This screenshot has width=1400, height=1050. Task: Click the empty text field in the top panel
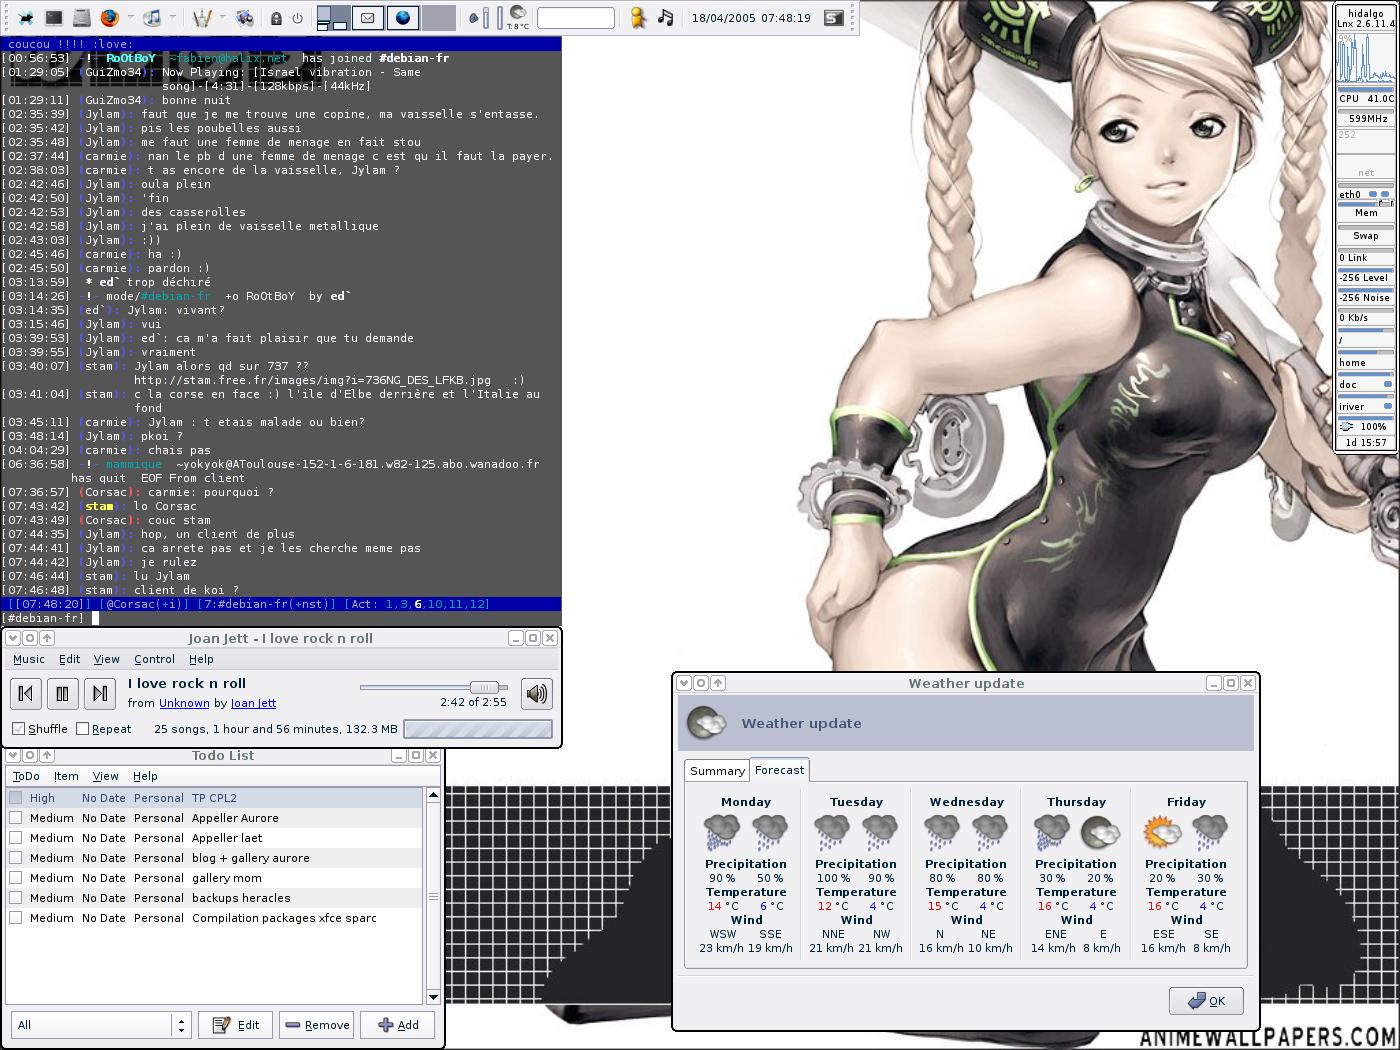pyautogui.click(x=575, y=18)
